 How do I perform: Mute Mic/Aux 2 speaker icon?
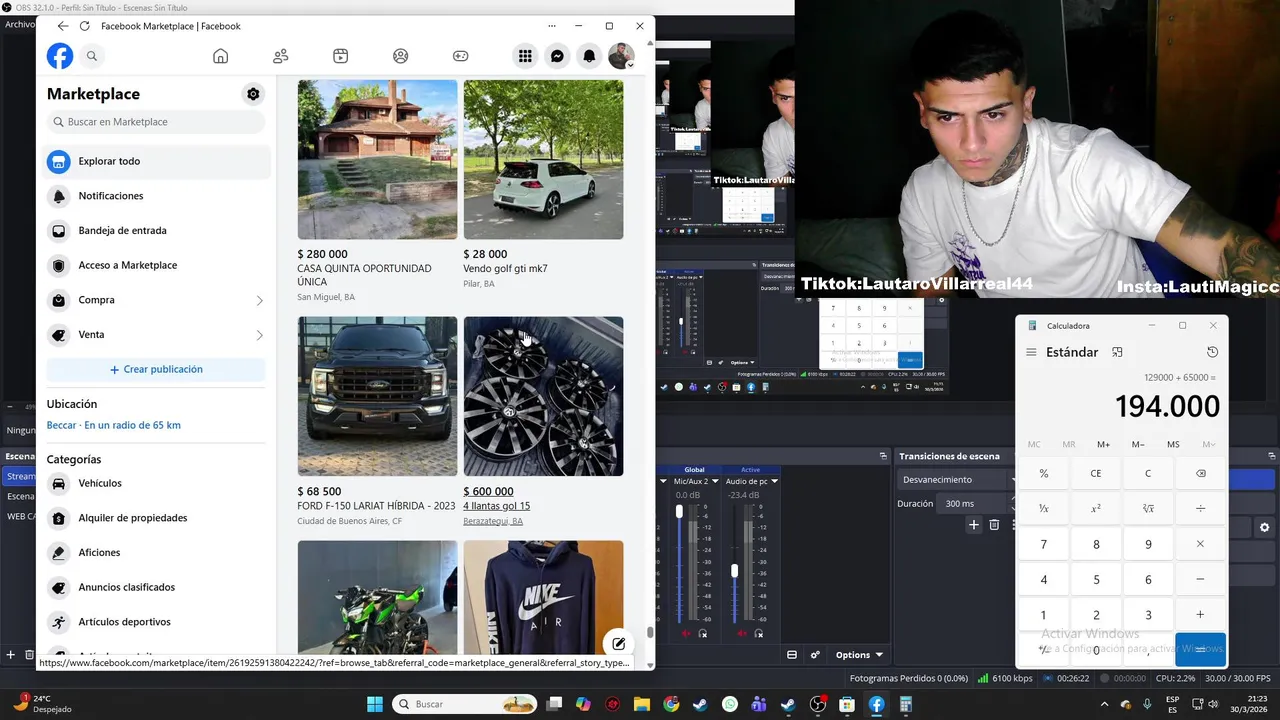(686, 634)
